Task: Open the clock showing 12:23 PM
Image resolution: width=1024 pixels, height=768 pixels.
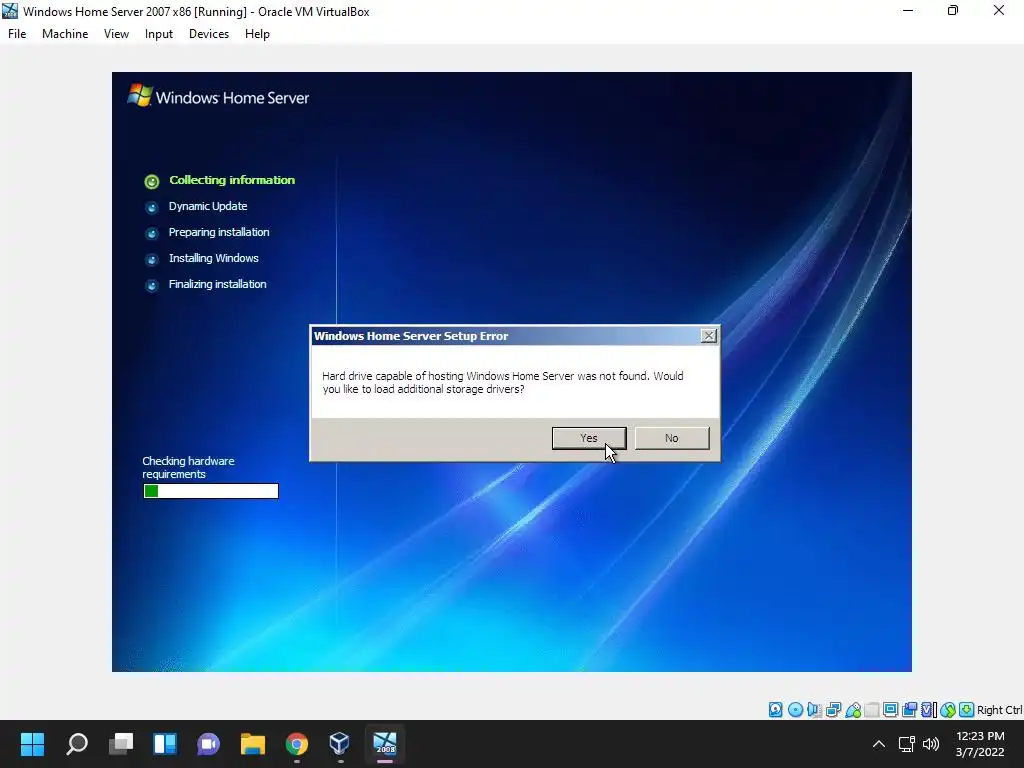Action: [980, 744]
